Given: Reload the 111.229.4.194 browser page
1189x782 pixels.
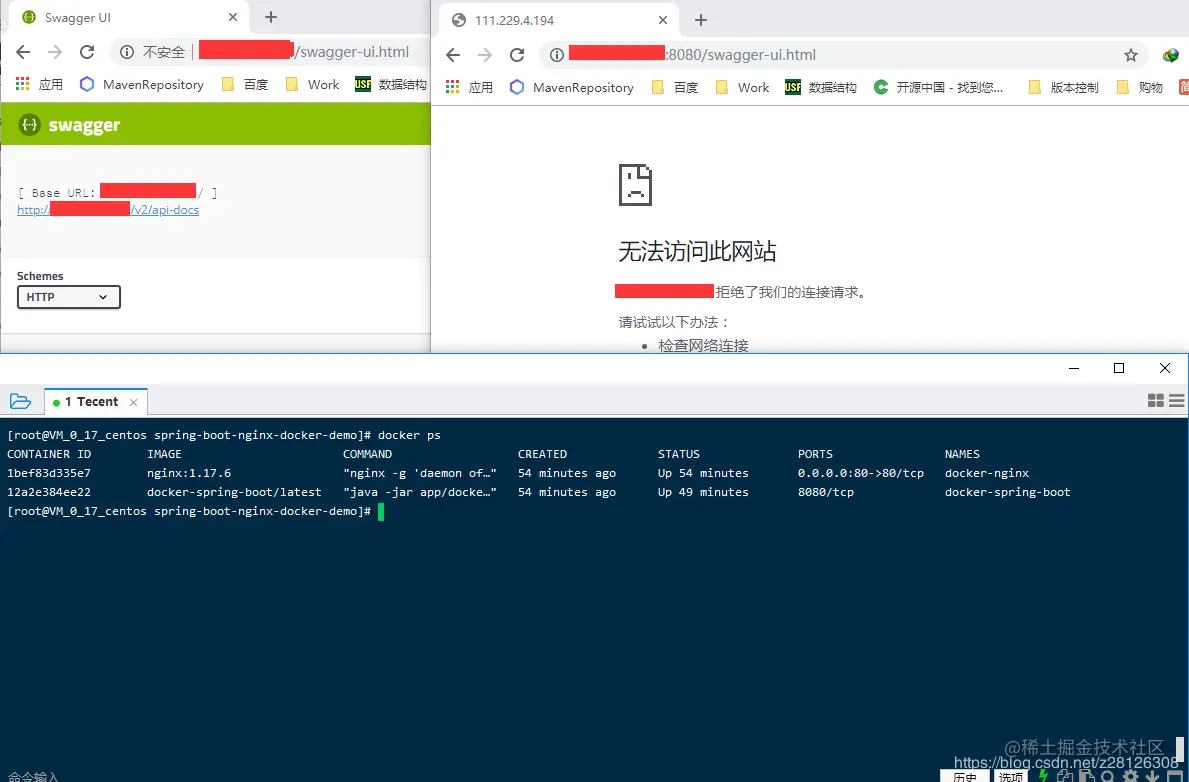Looking at the screenshot, I should (x=517, y=55).
